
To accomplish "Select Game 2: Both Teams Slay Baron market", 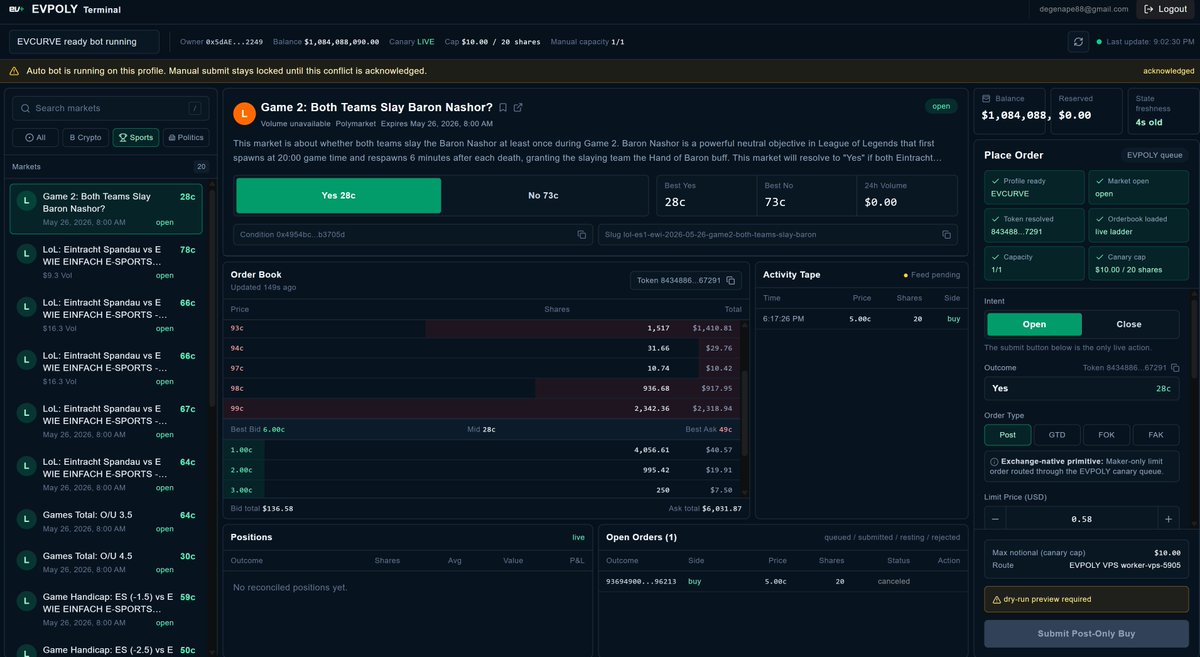I will tap(106, 209).
